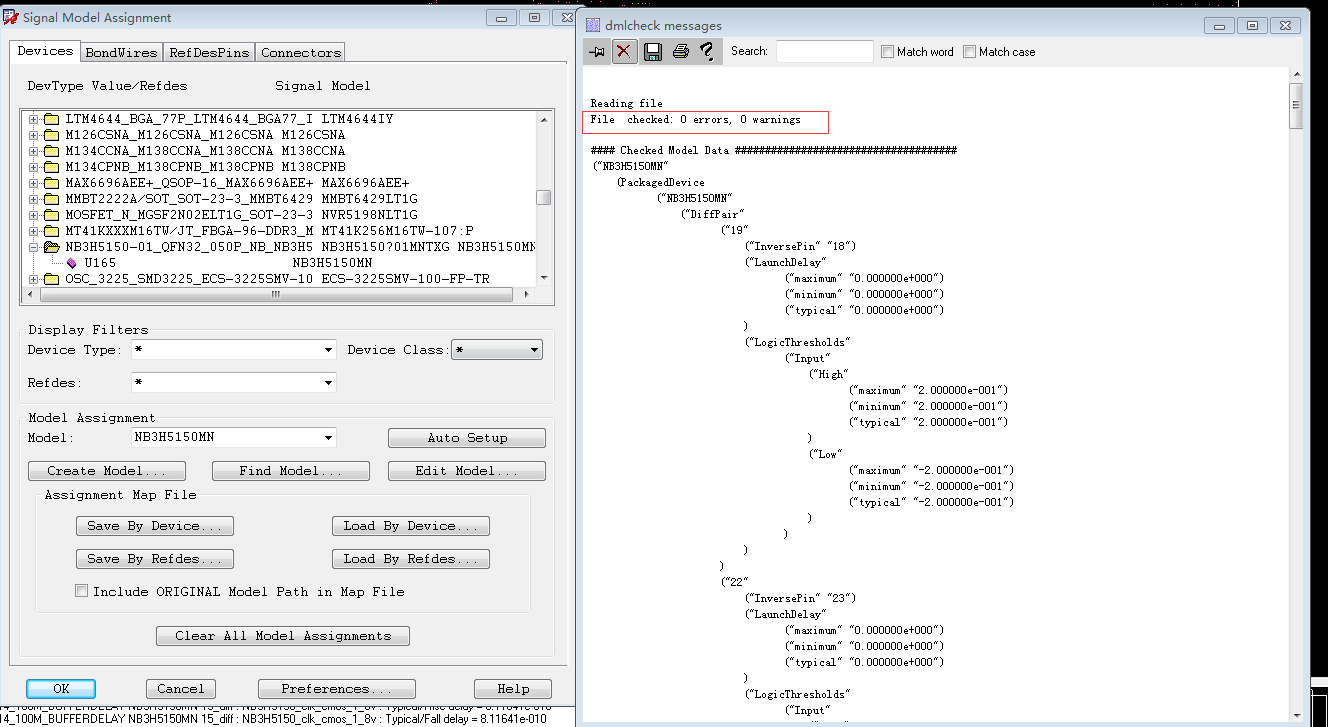Click the Save By Refdes... button
The height and width of the screenshot is (727, 1328).
(x=155, y=559)
